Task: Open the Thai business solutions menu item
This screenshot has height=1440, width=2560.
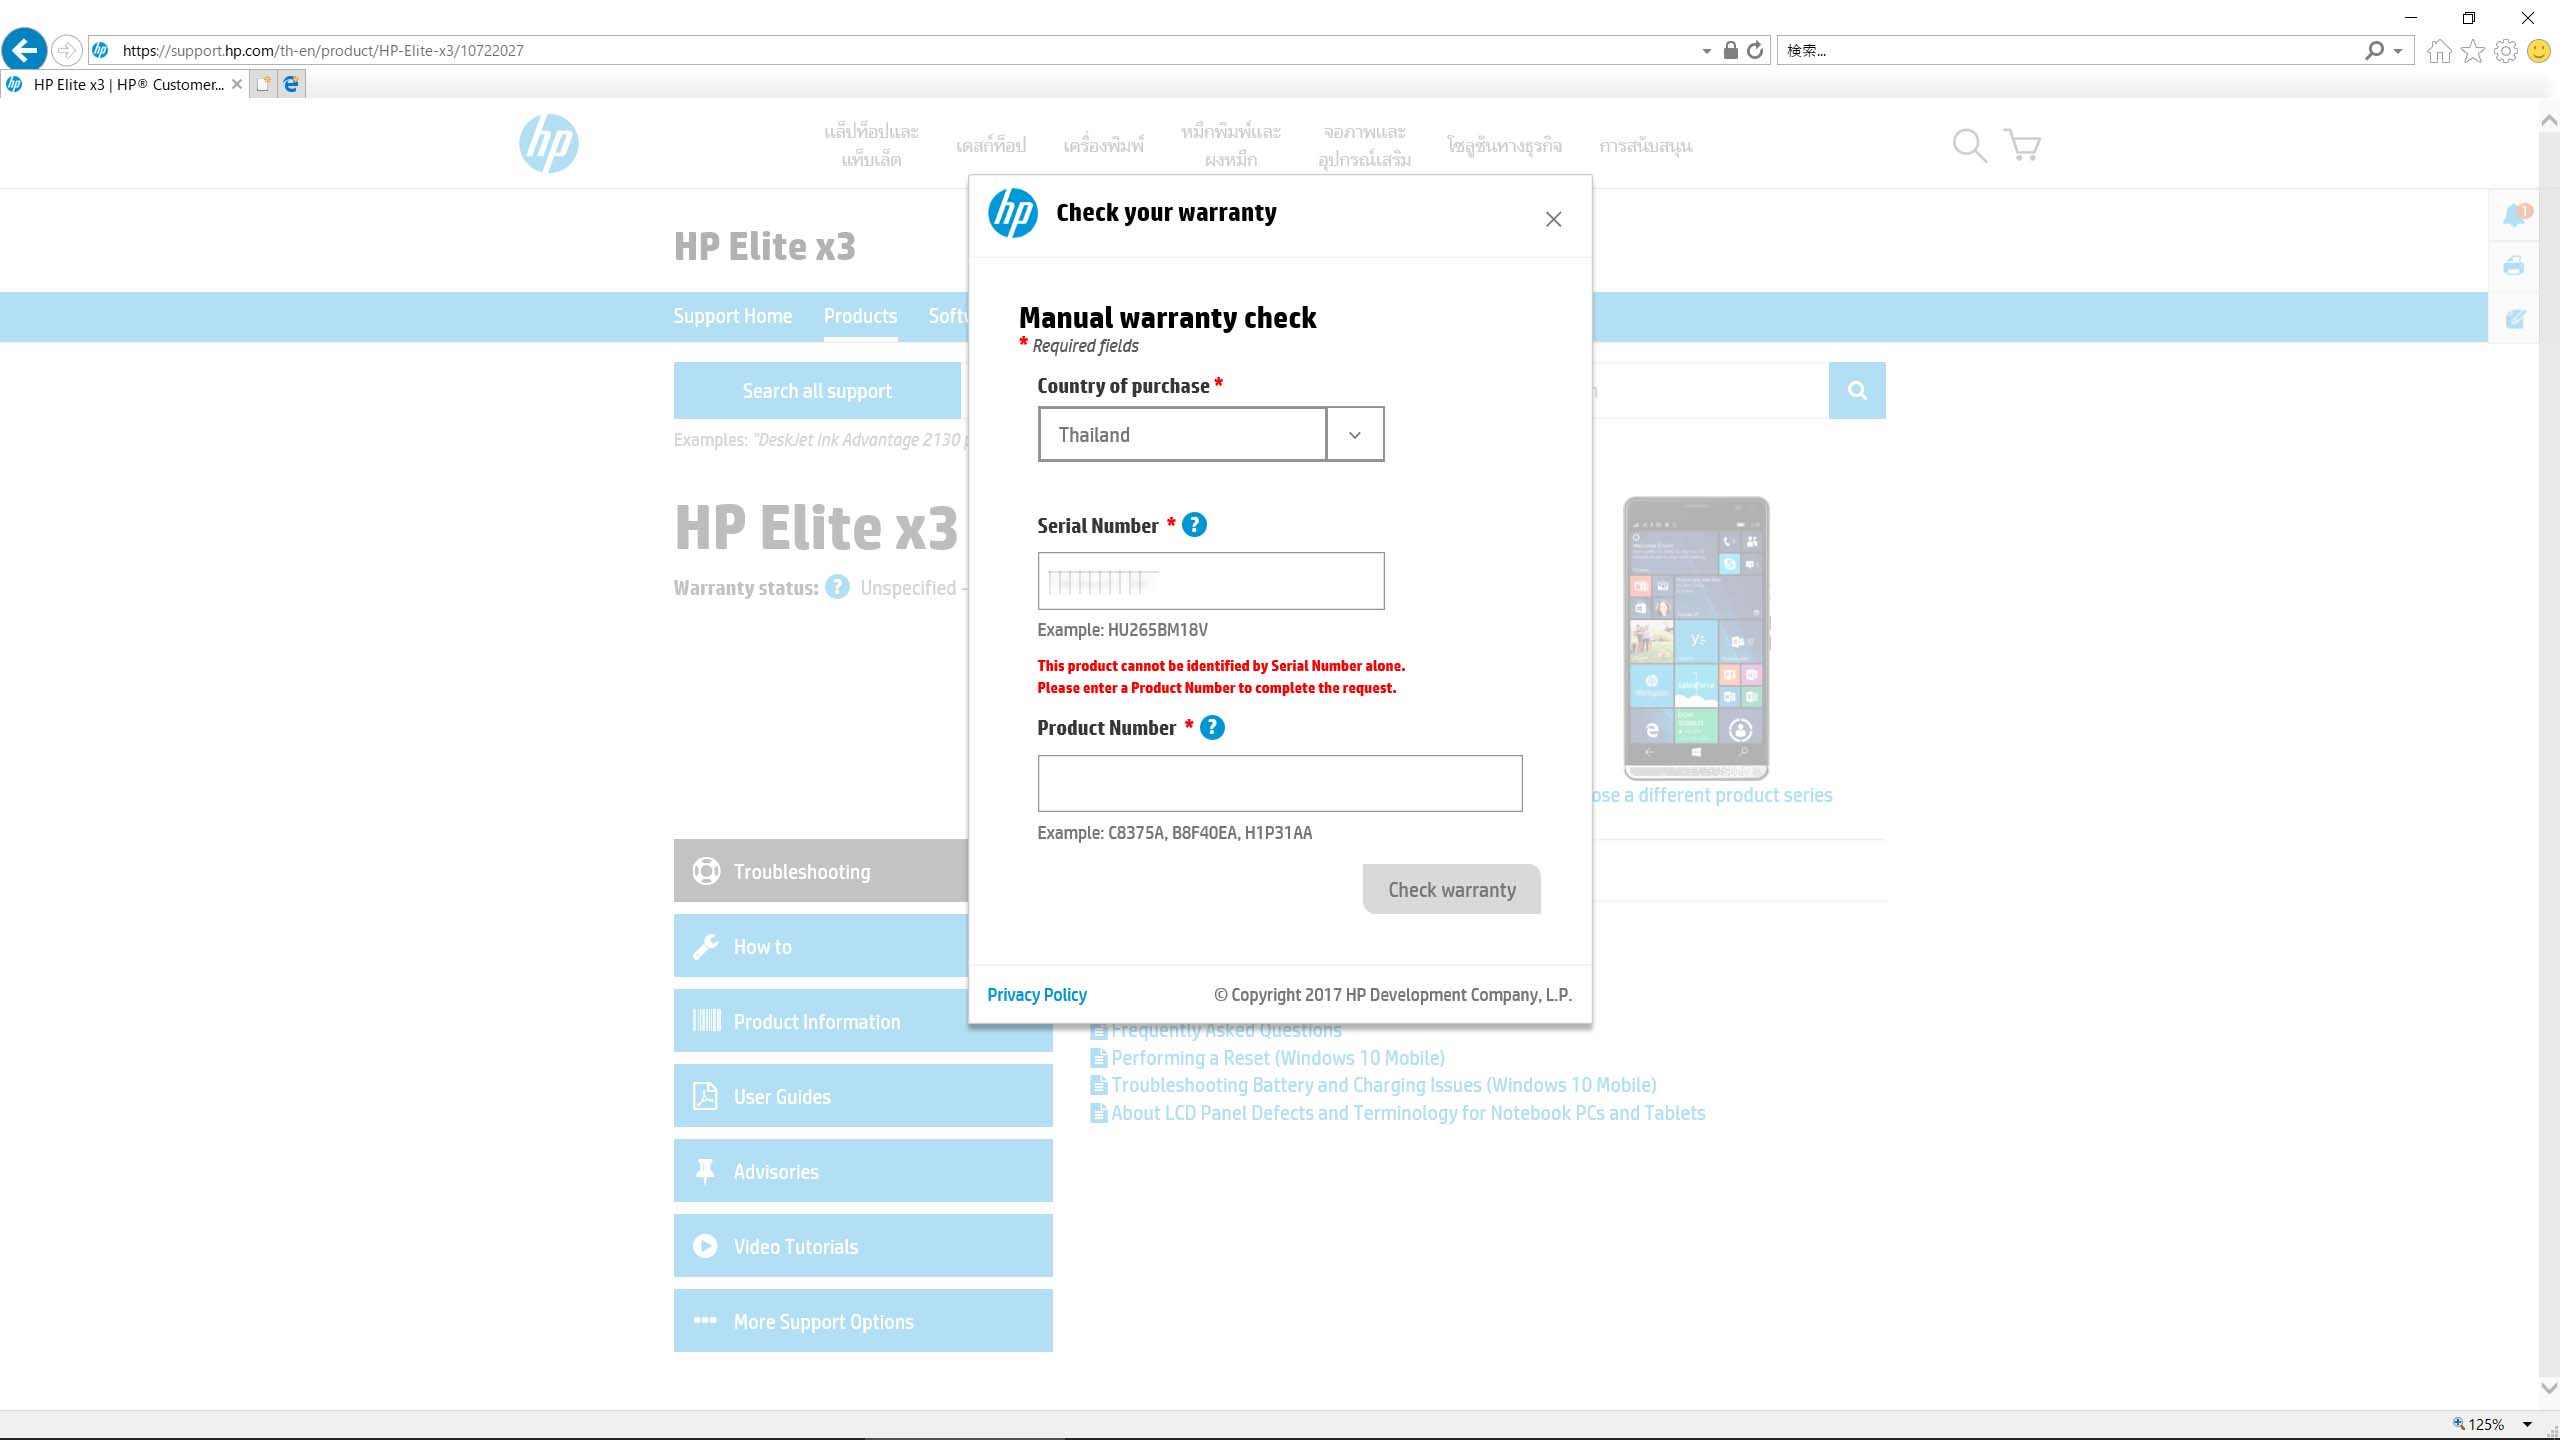Action: point(1503,146)
